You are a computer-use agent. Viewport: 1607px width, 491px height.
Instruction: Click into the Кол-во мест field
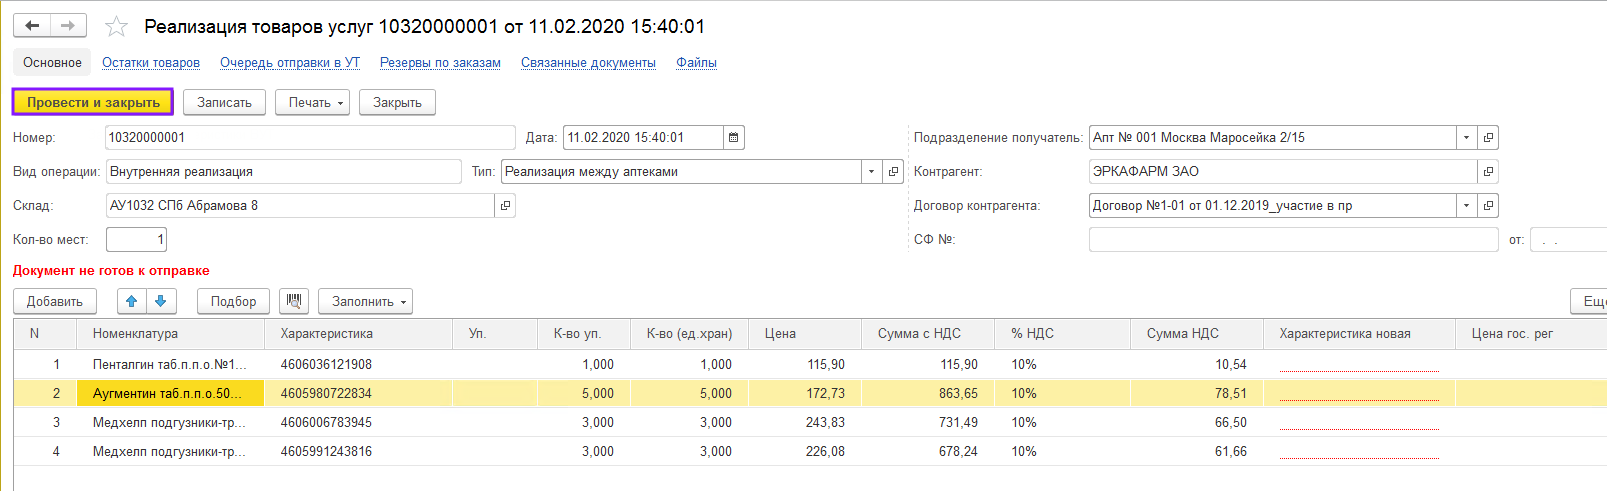[x=136, y=240]
